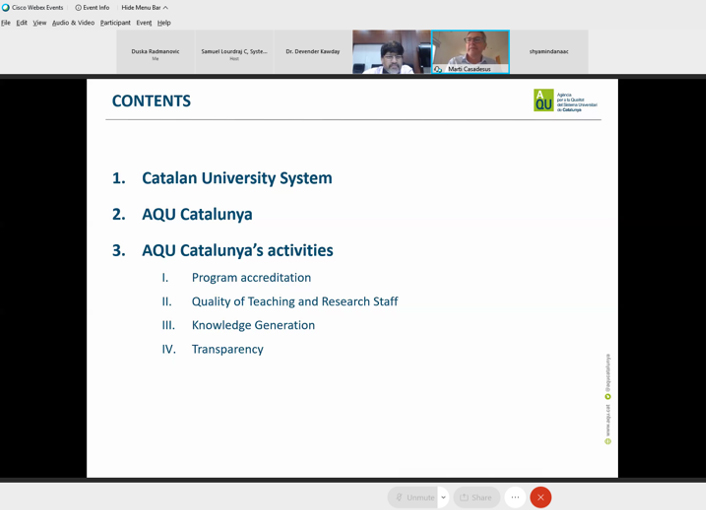
Task: Click the 'Transparency' line
Action: [227, 349]
